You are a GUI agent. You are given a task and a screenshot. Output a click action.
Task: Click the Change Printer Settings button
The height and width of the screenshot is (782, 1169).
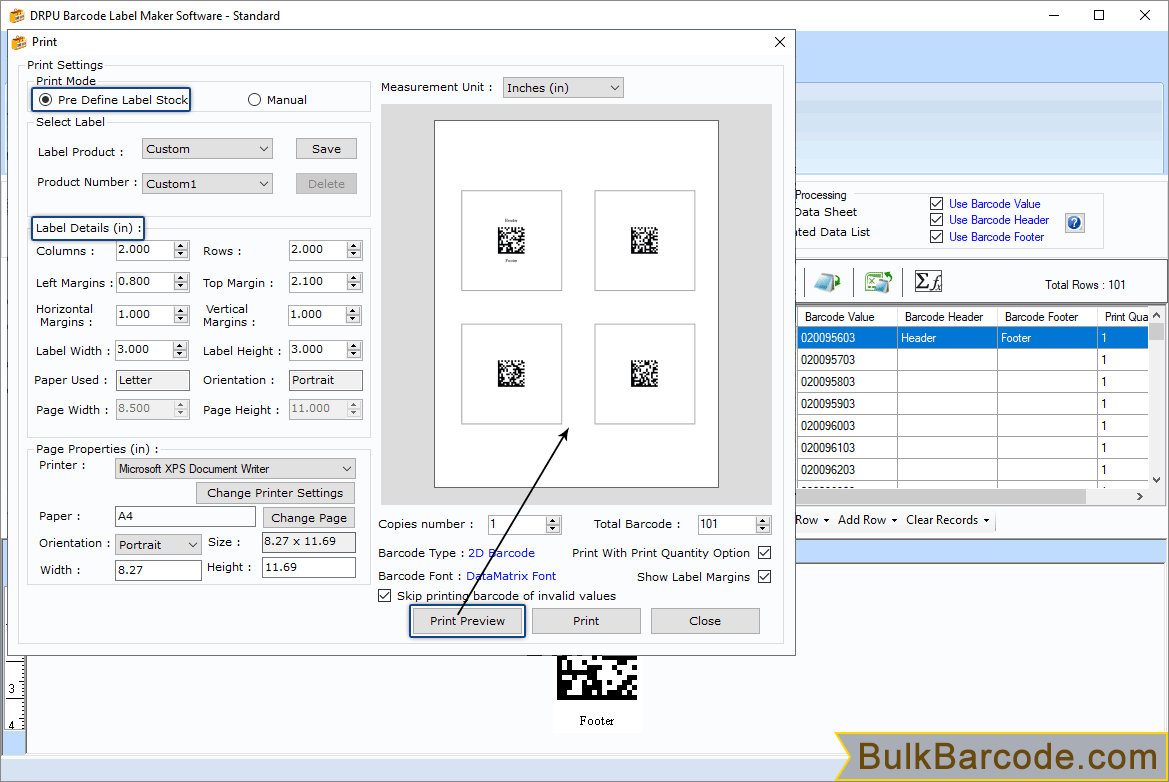275,493
